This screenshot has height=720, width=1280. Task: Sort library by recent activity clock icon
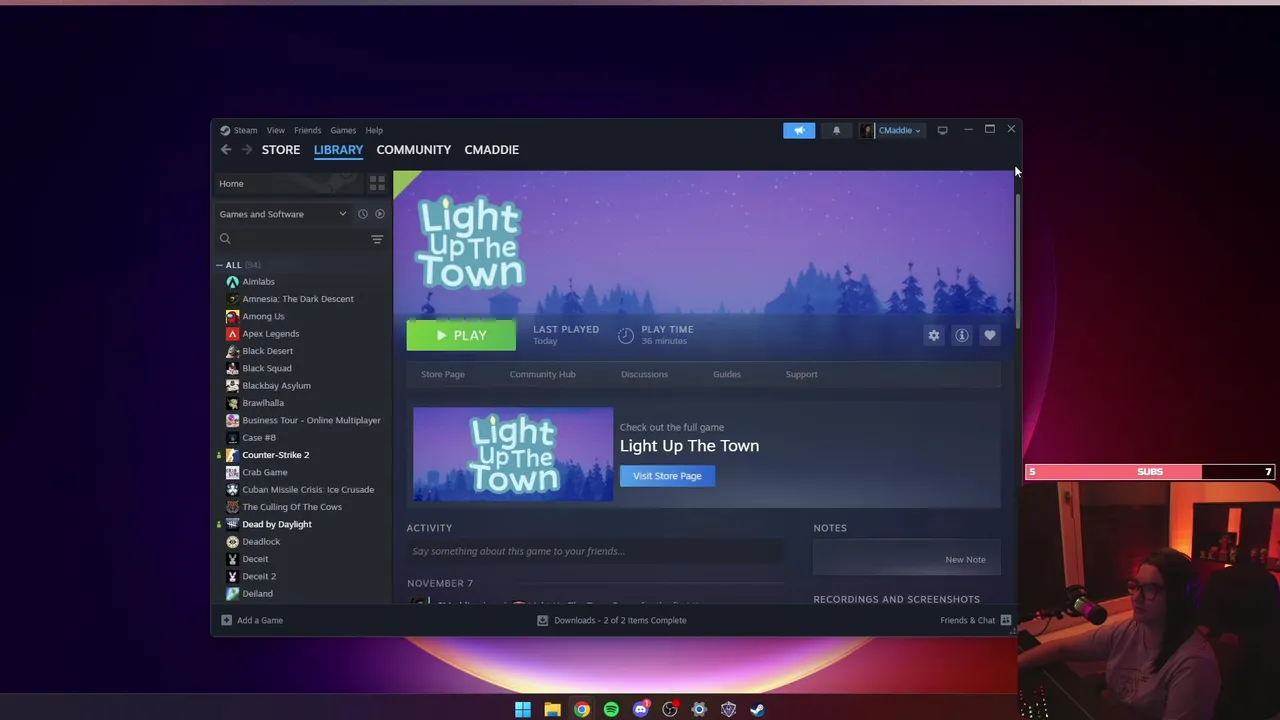point(362,214)
